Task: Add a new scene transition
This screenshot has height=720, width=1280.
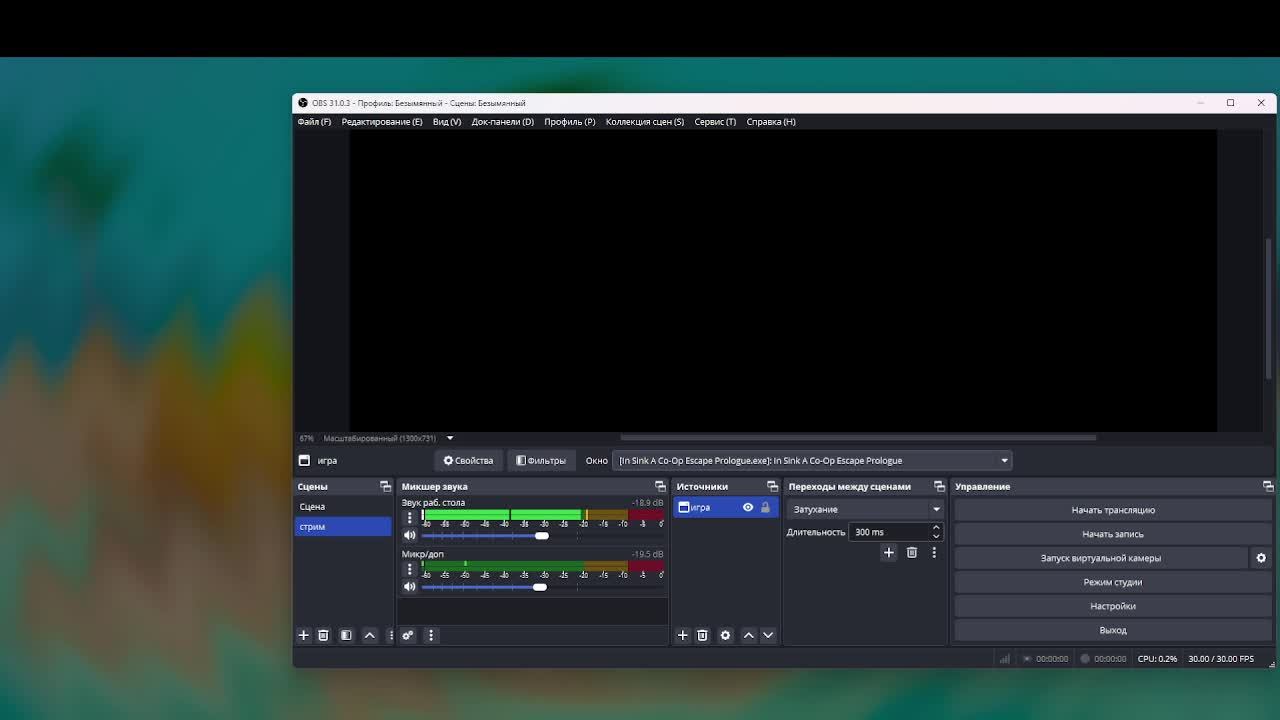Action: coord(888,552)
